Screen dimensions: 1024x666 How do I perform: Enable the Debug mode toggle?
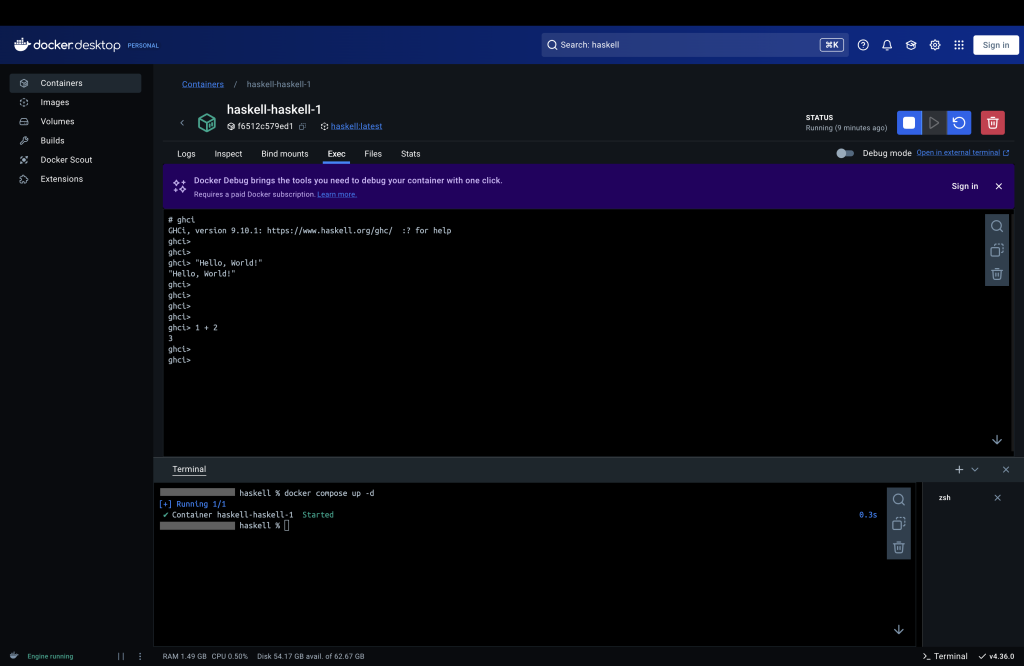click(x=845, y=153)
